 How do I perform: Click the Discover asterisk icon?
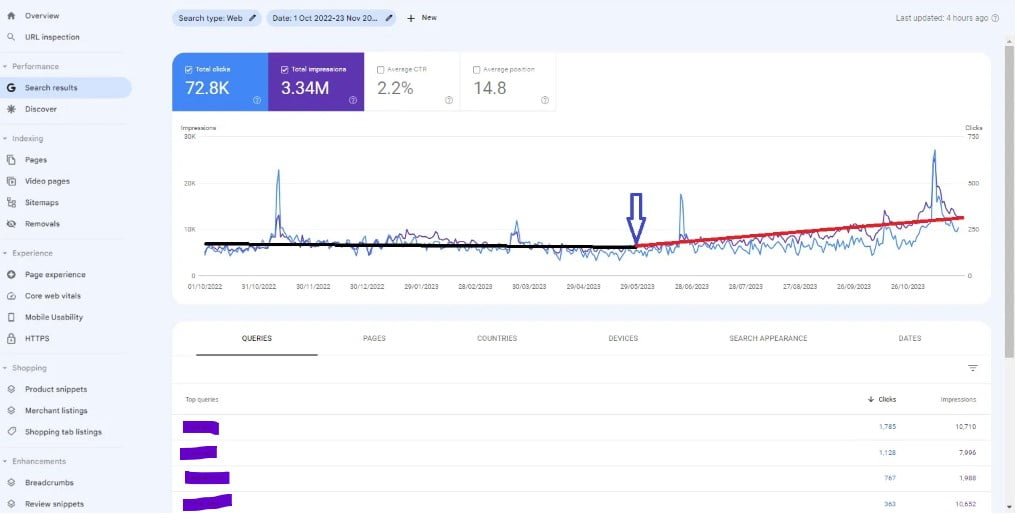pyautogui.click(x=11, y=109)
